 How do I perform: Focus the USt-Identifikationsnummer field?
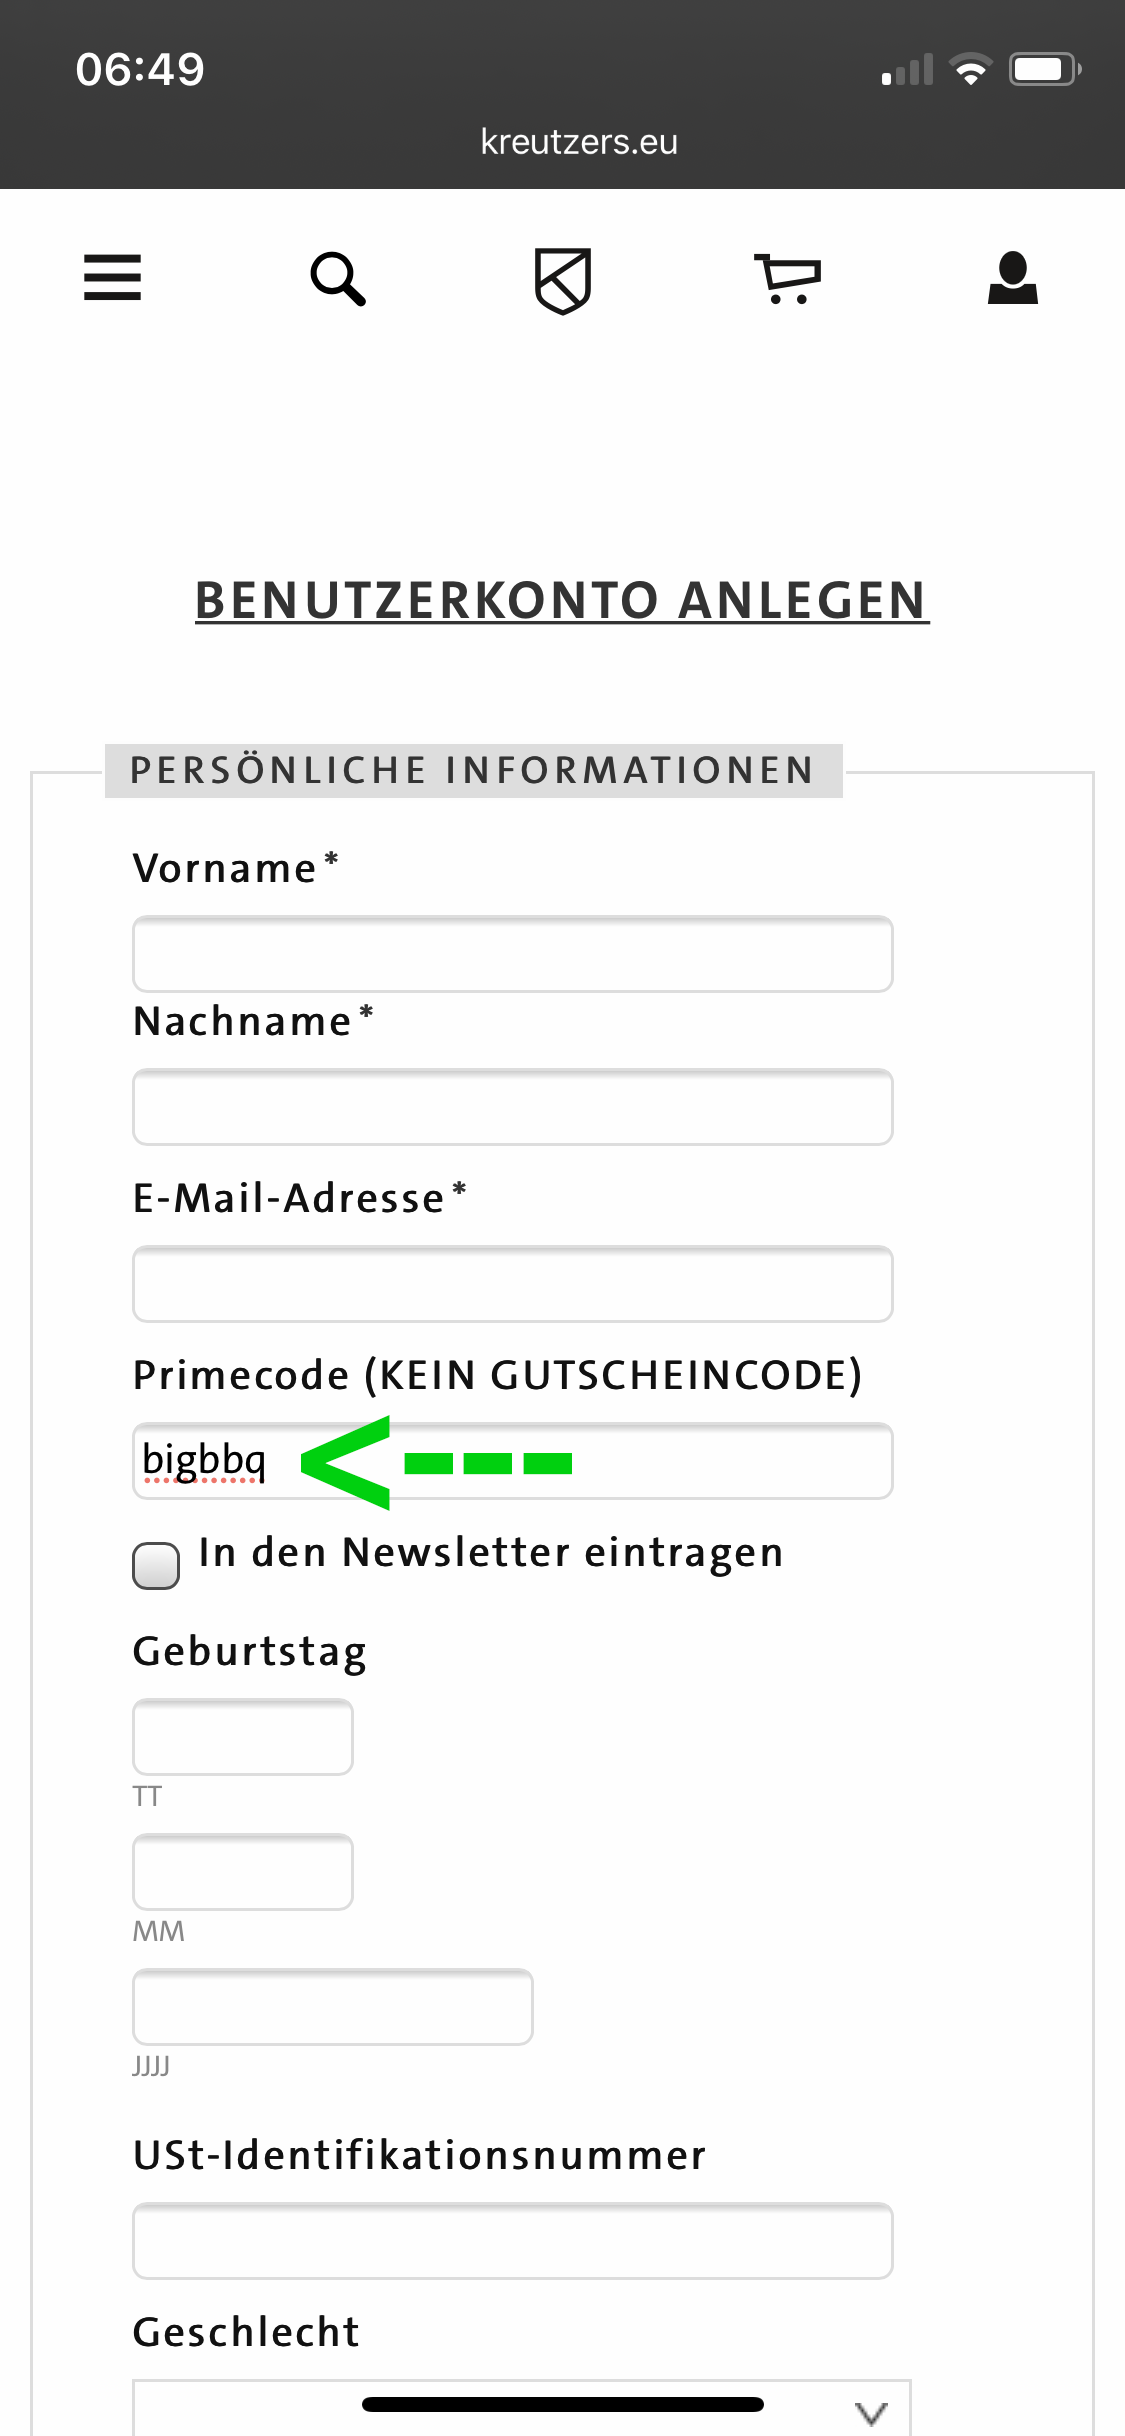(x=513, y=2241)
